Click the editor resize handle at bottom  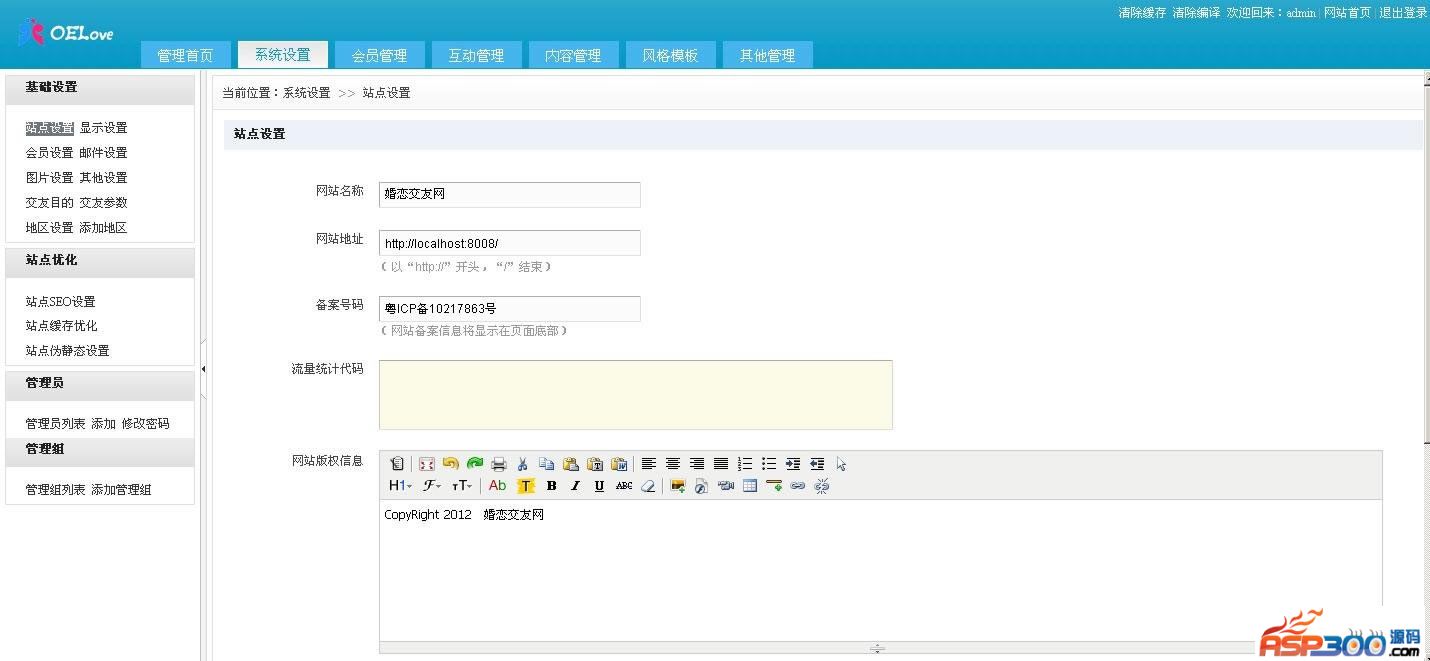tap(877, 648)
